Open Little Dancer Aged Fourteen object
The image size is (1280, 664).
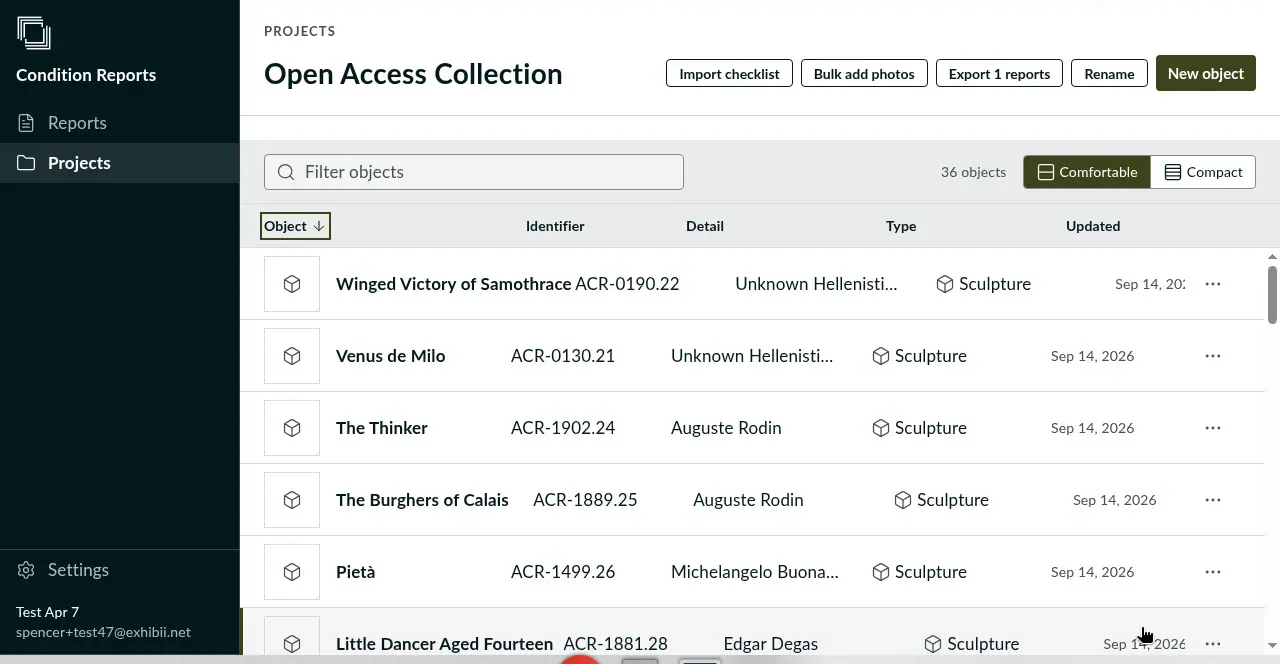point(444,644)
